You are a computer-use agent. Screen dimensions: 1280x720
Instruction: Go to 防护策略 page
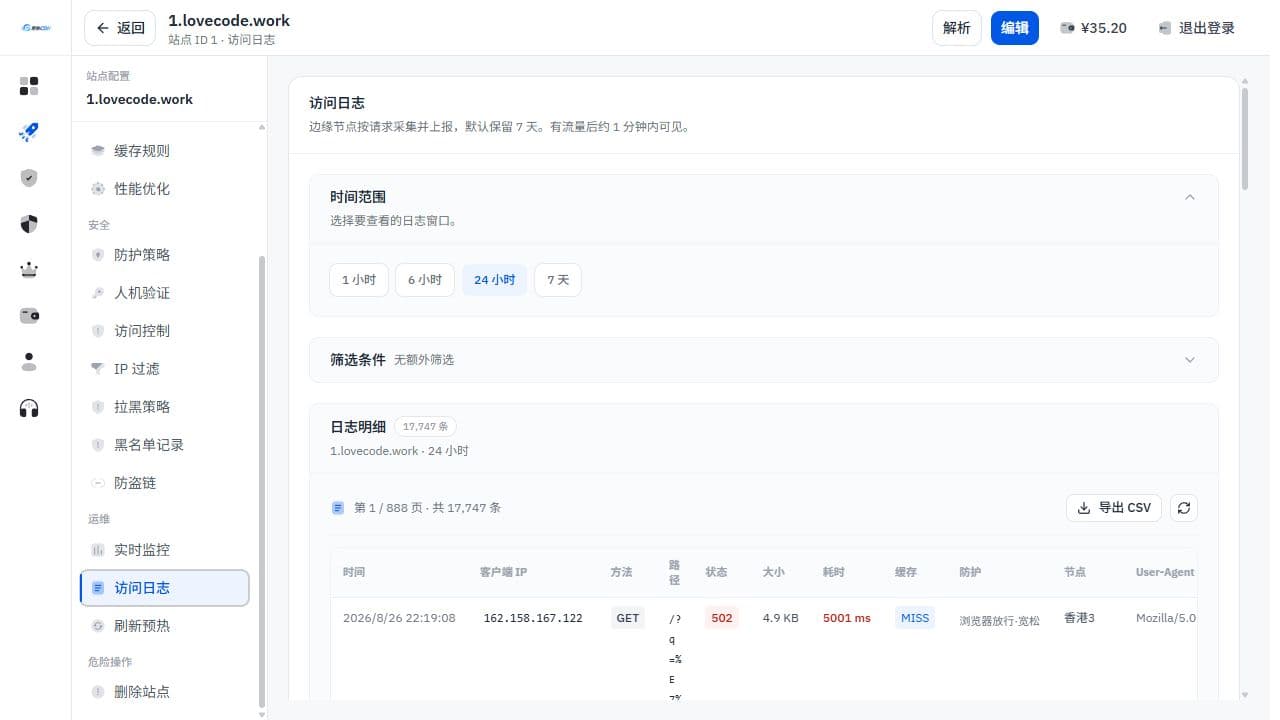click(x=165, y=255)
